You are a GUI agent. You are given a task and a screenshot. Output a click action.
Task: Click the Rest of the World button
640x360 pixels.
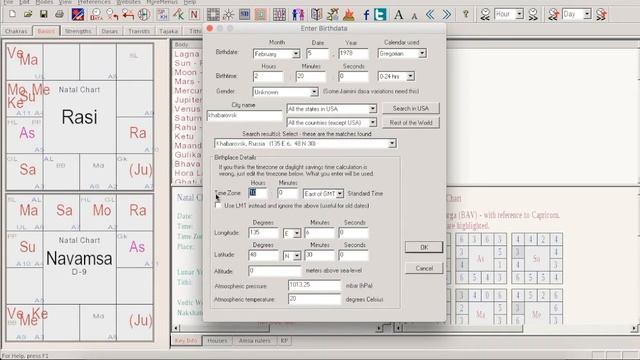click(x=411, y=122)
